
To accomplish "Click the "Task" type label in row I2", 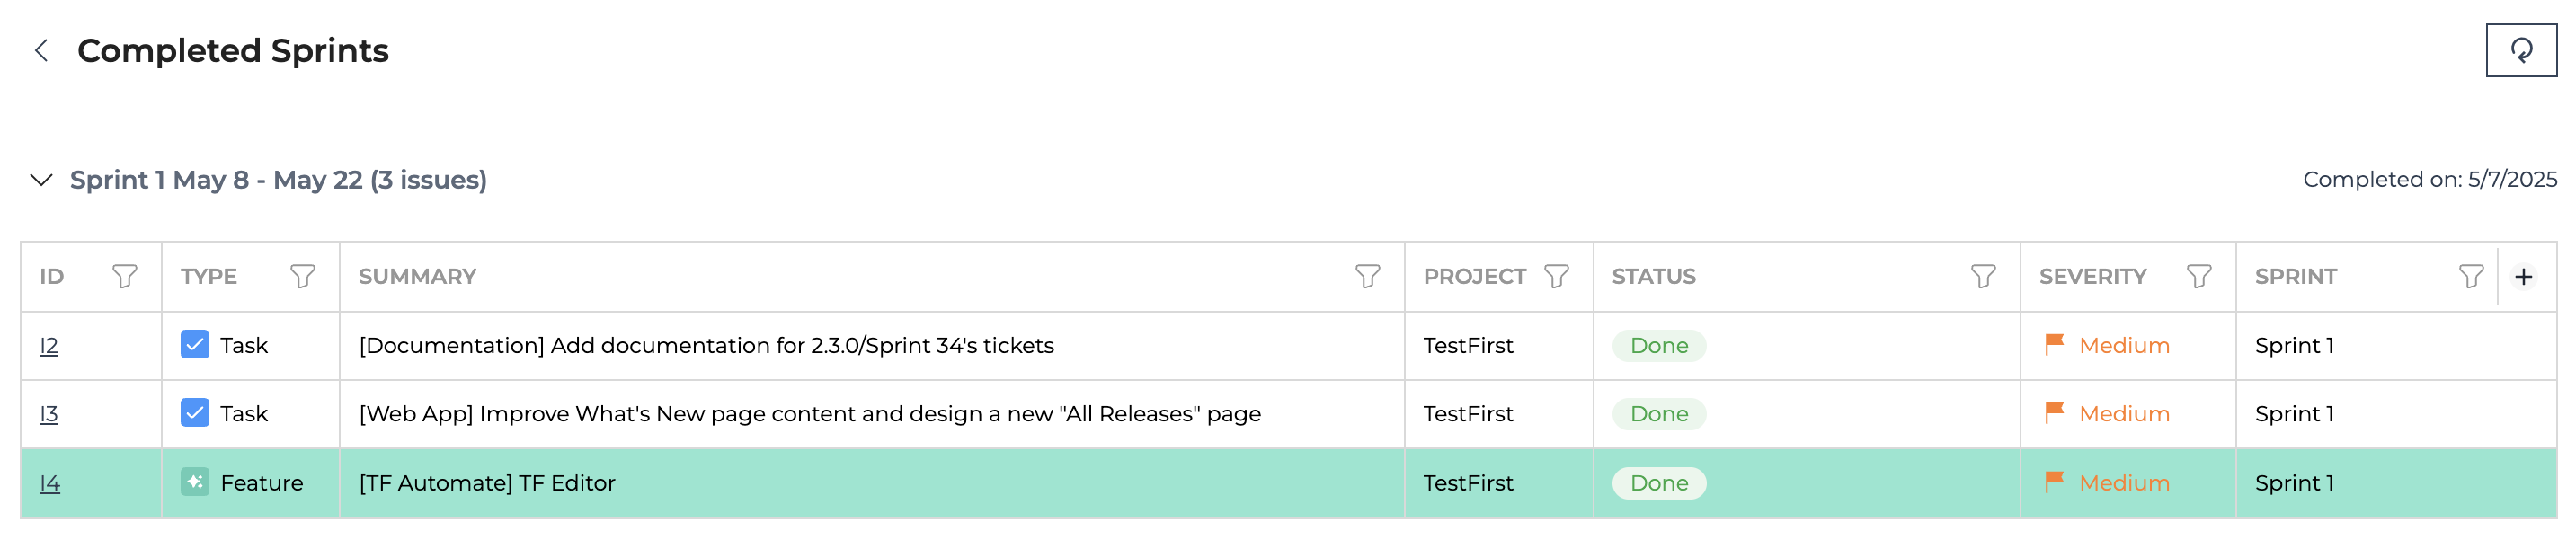I will coord(244,346).
